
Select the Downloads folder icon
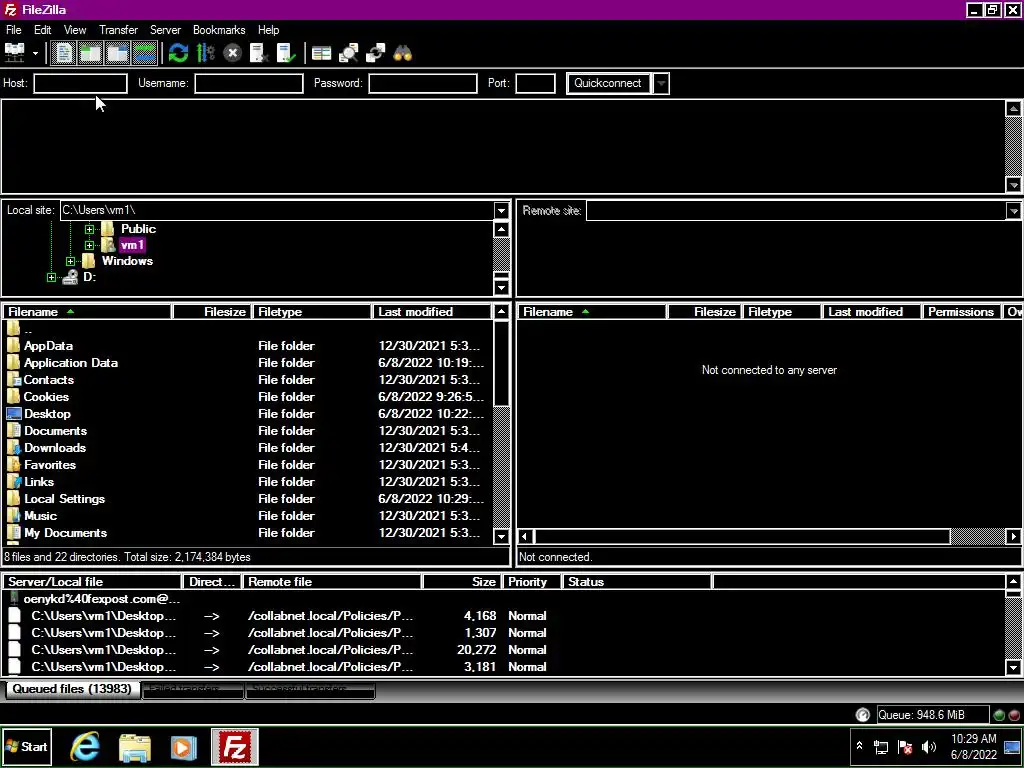(x=14, y=448)
